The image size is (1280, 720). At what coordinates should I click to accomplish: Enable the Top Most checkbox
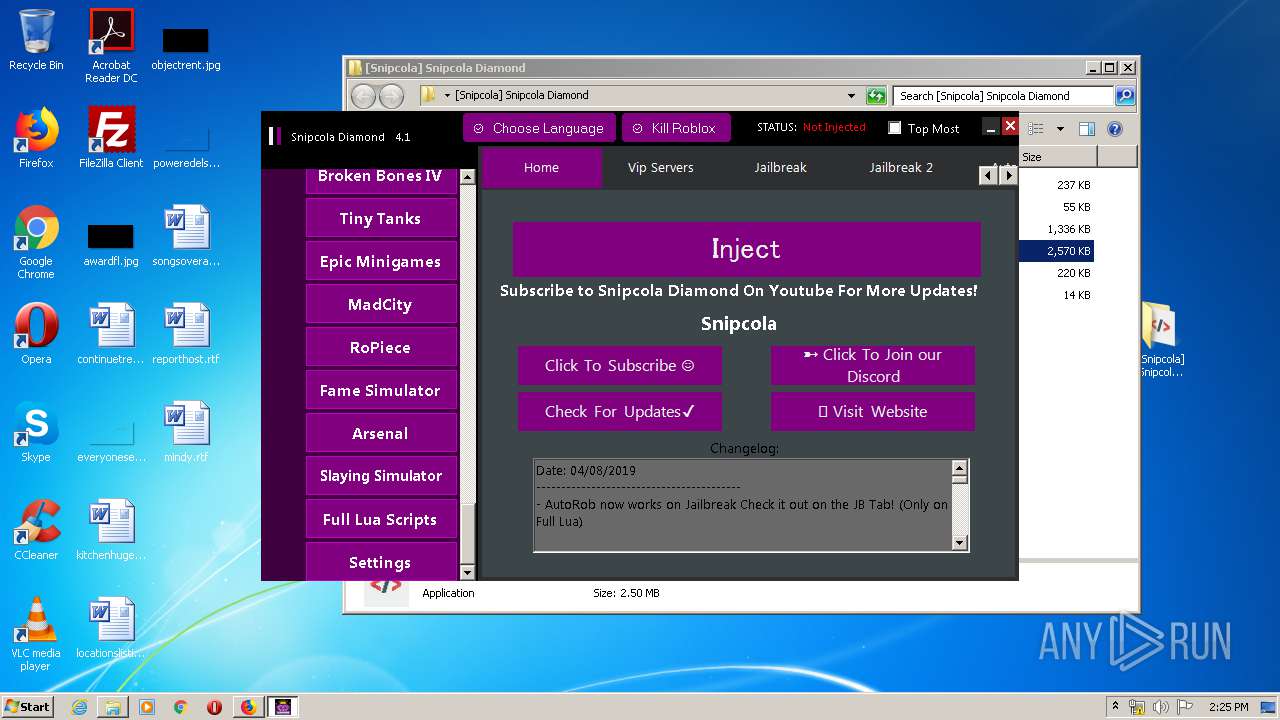(895, 128)
